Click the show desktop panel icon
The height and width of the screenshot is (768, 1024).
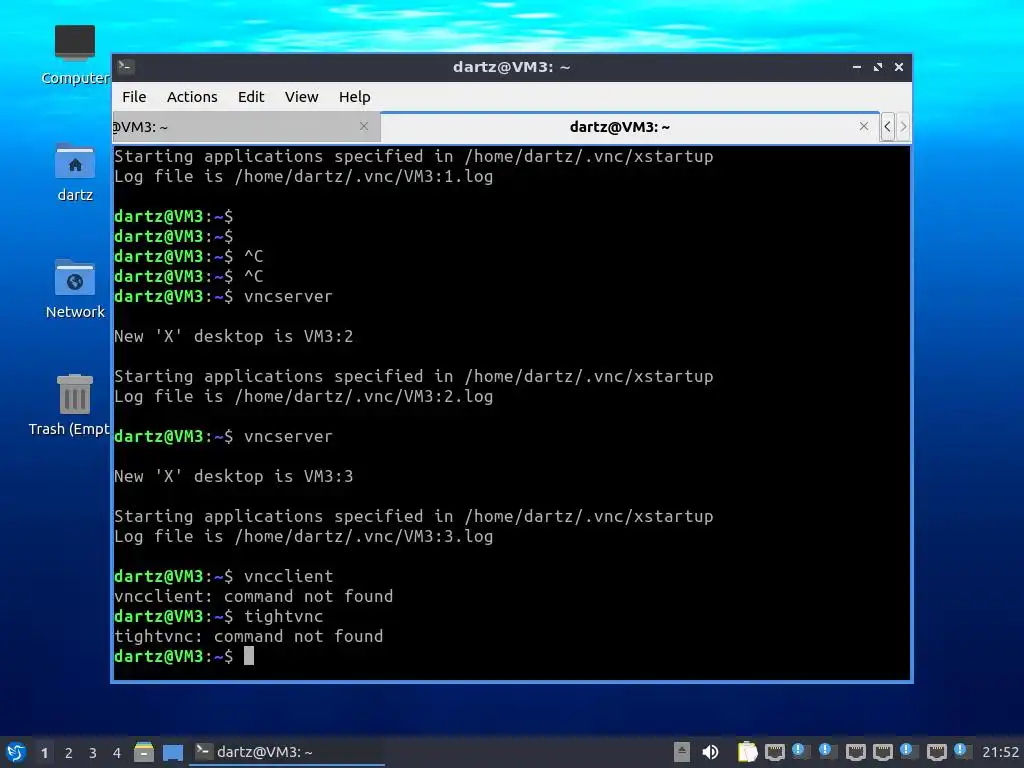tap(173, 752)
